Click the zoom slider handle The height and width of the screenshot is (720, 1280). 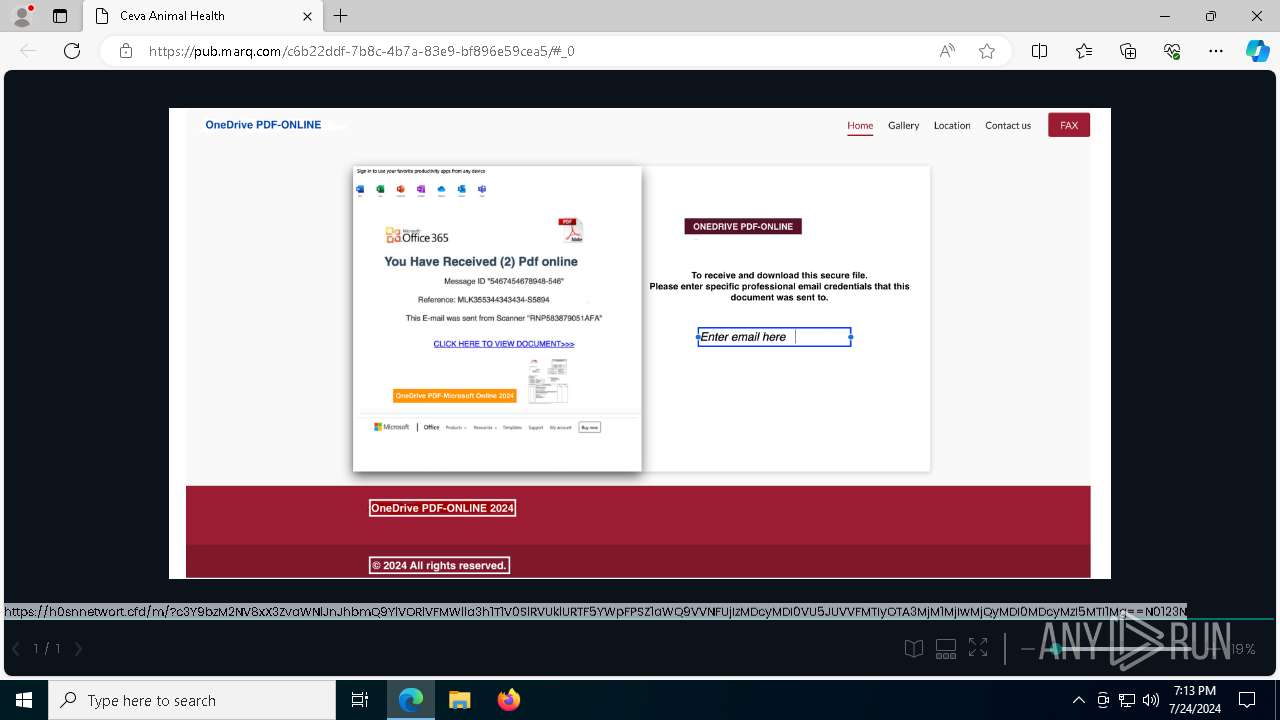pos(1056,649)
